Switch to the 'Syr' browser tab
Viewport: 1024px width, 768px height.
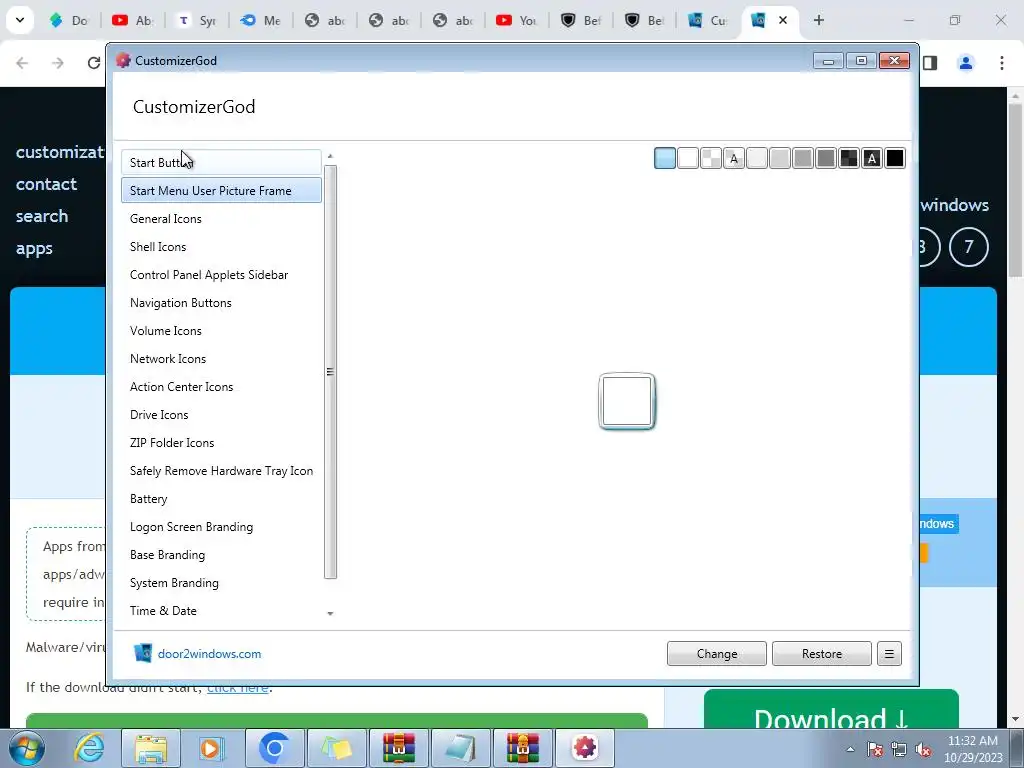[x=197, y=20]
